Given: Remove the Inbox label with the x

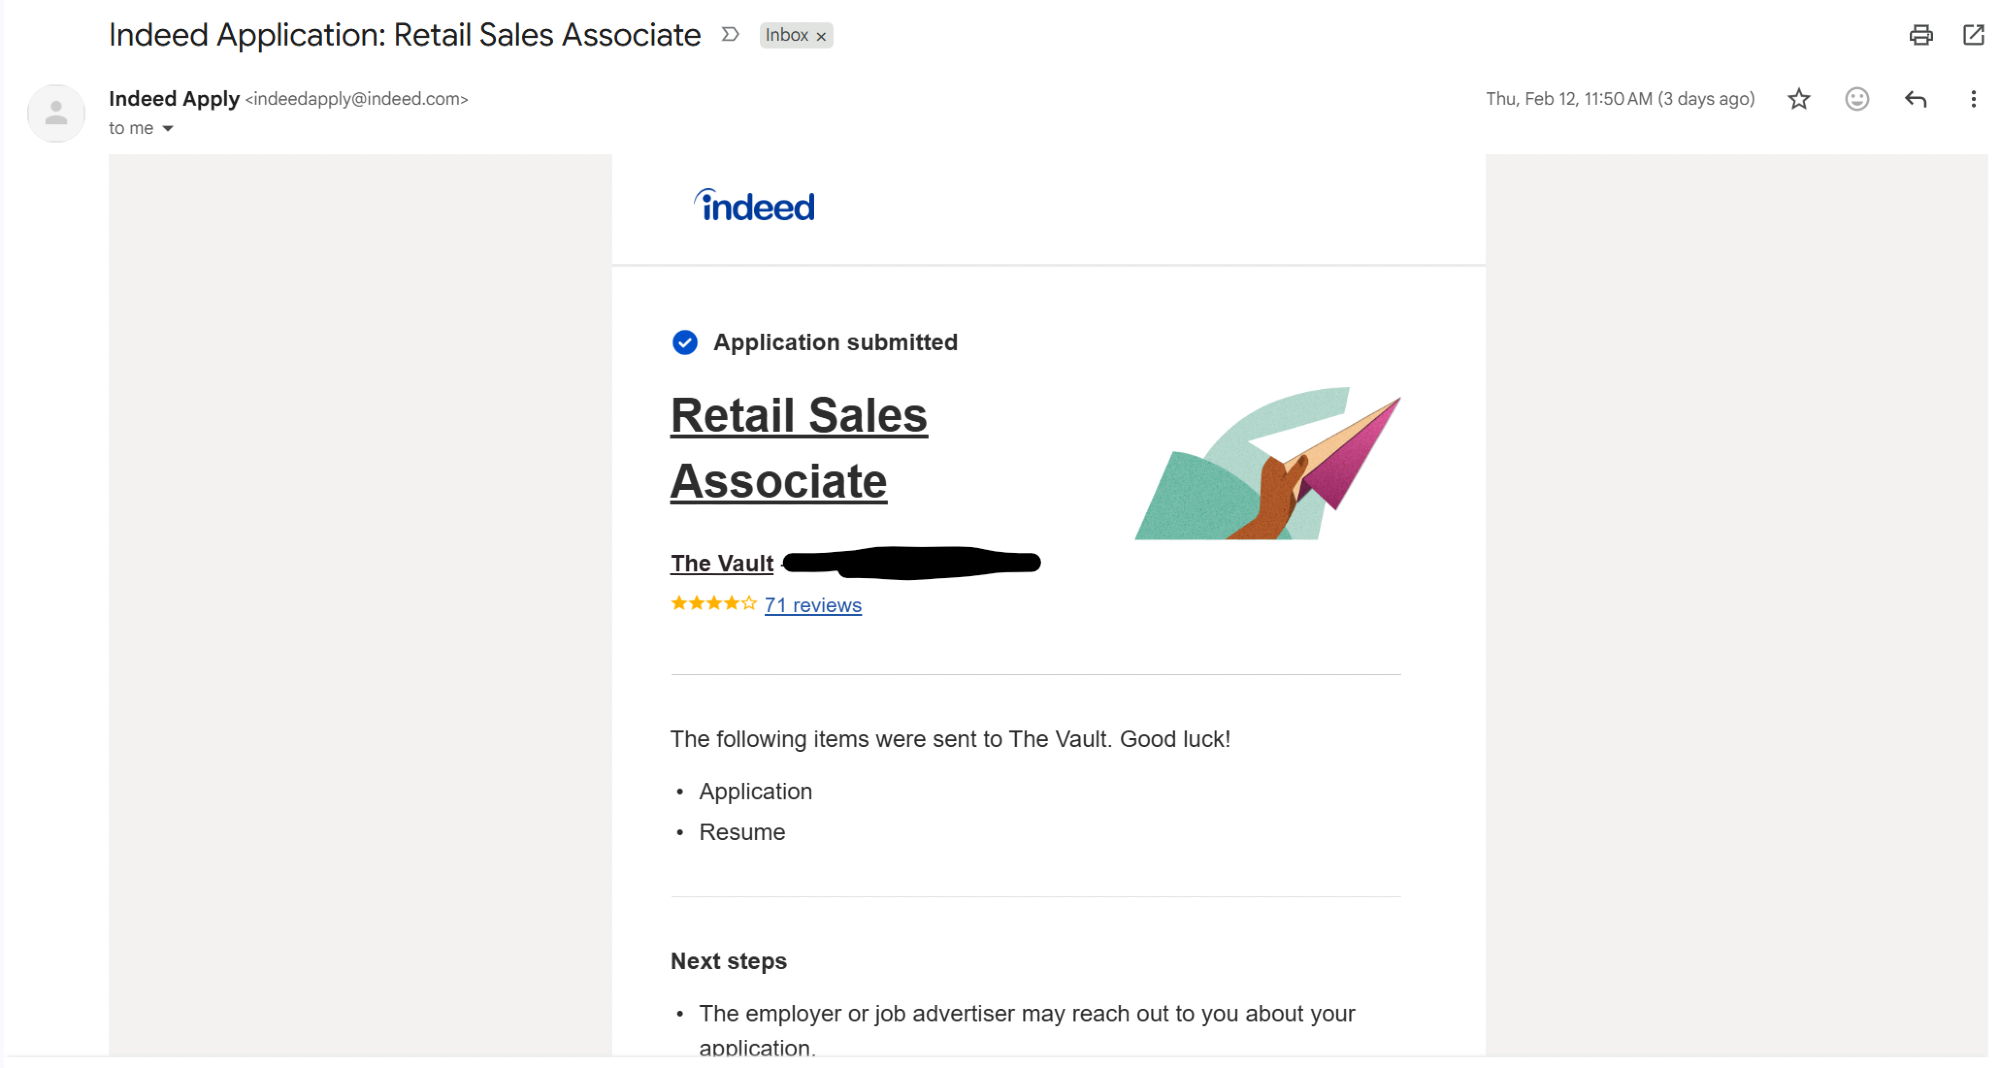Looking at the screenshot, I should [821, 37].
